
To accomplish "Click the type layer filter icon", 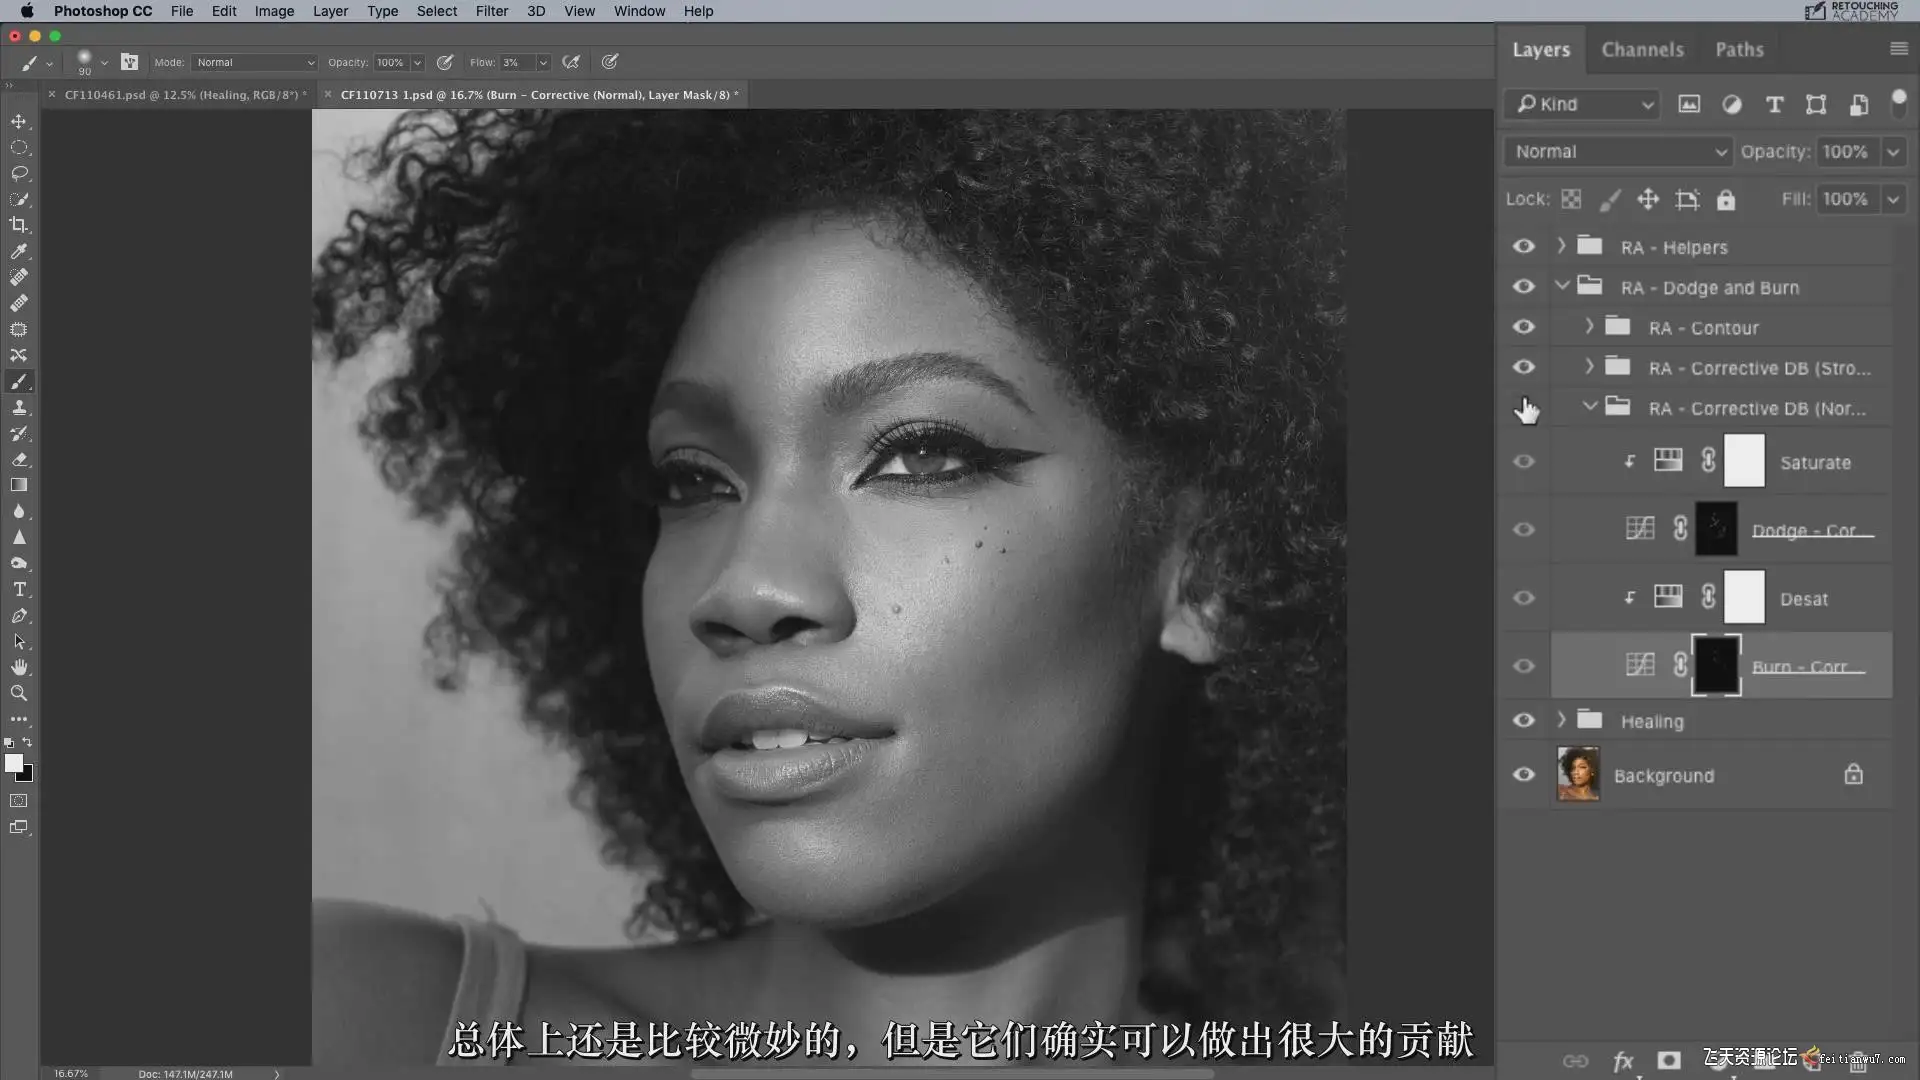I will point(1774,104).
